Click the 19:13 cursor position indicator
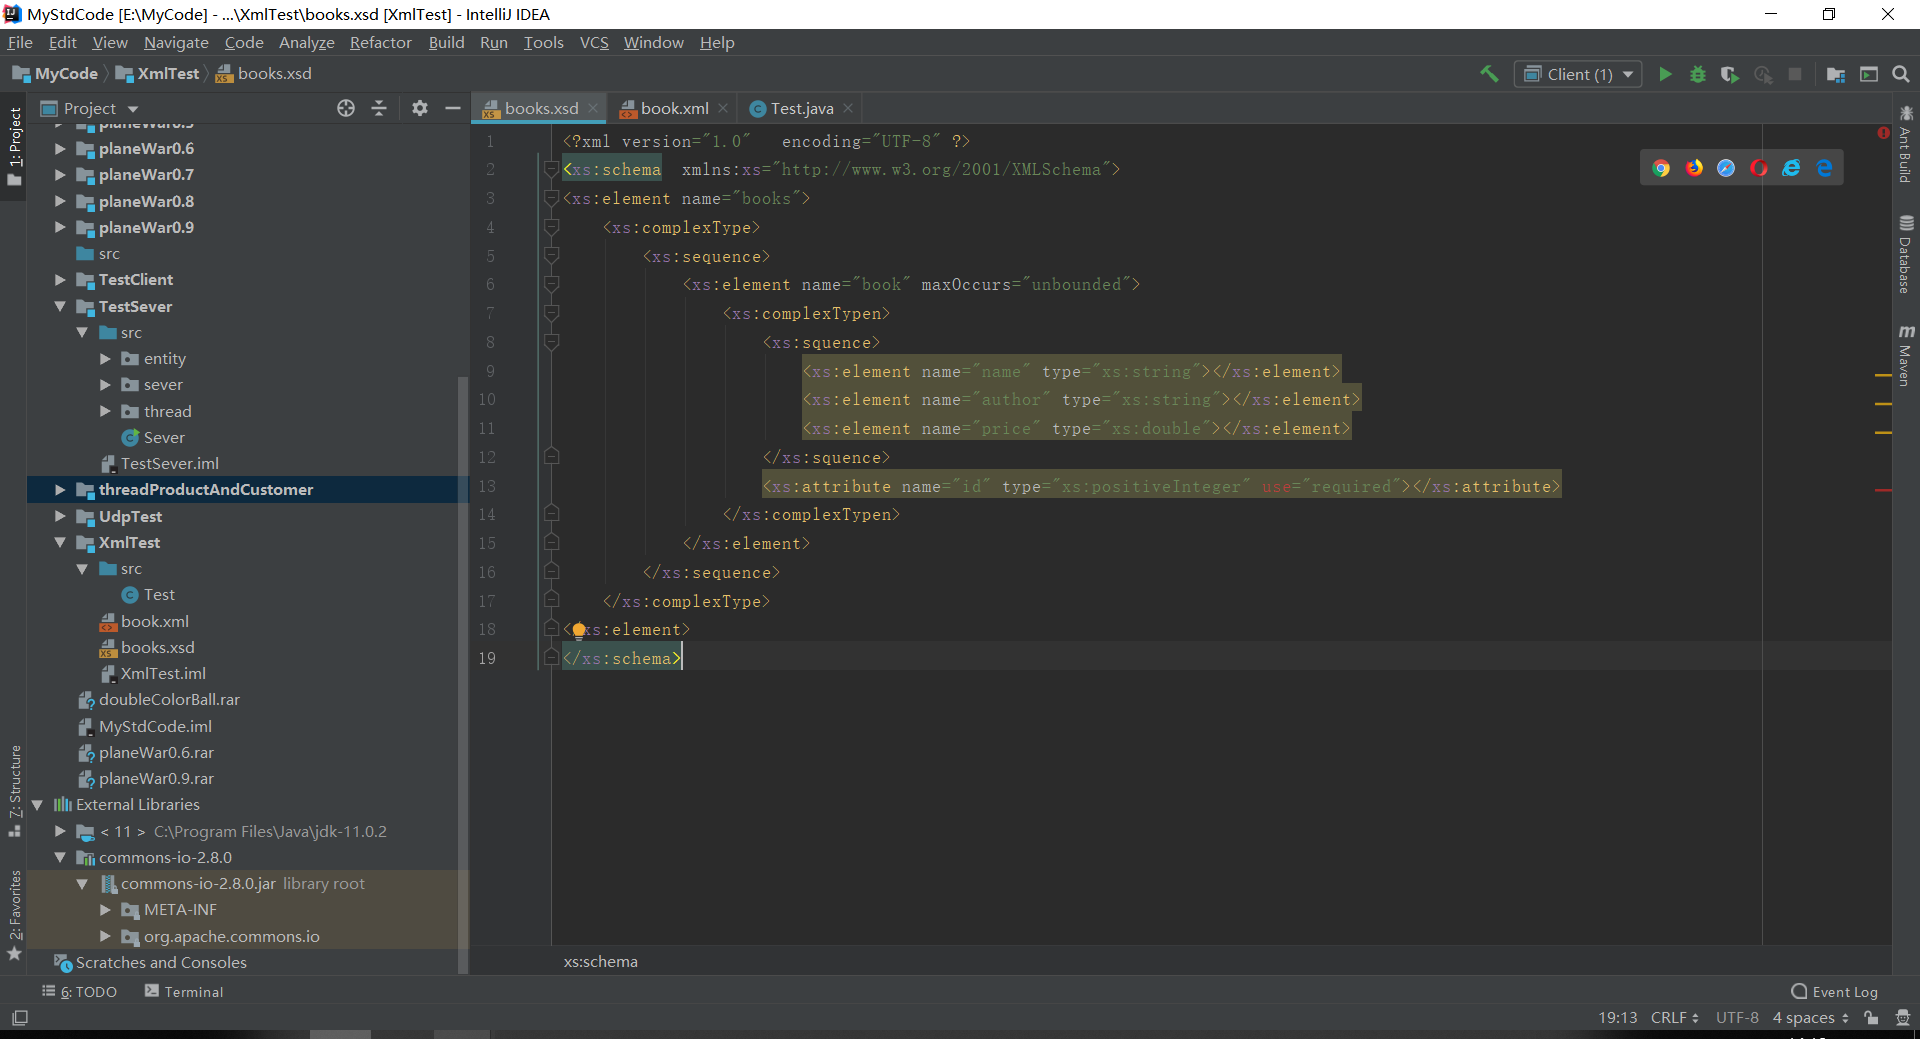Image resolution: width=1920 pixels, height=1039 pixels. coord(1617,1018)
